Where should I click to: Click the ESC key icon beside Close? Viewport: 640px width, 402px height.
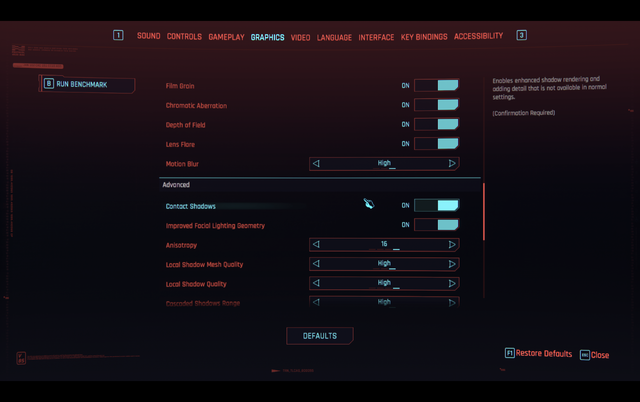point(584,355)
